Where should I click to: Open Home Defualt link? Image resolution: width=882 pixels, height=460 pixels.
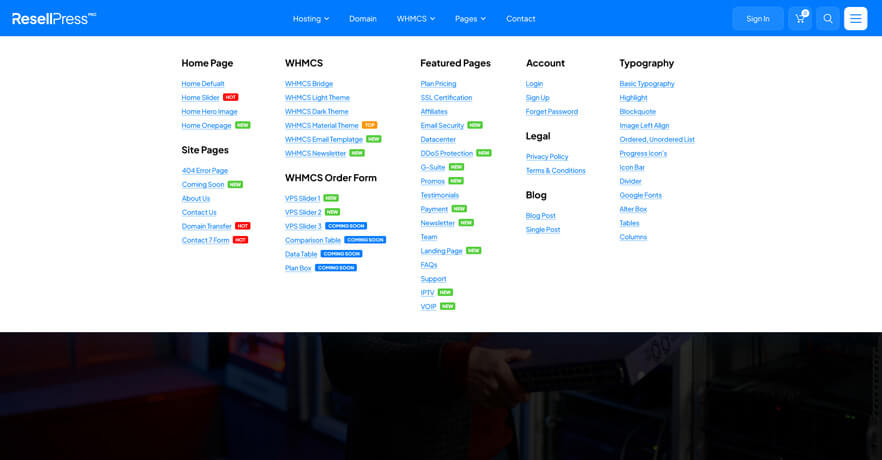tap(203, 84)
